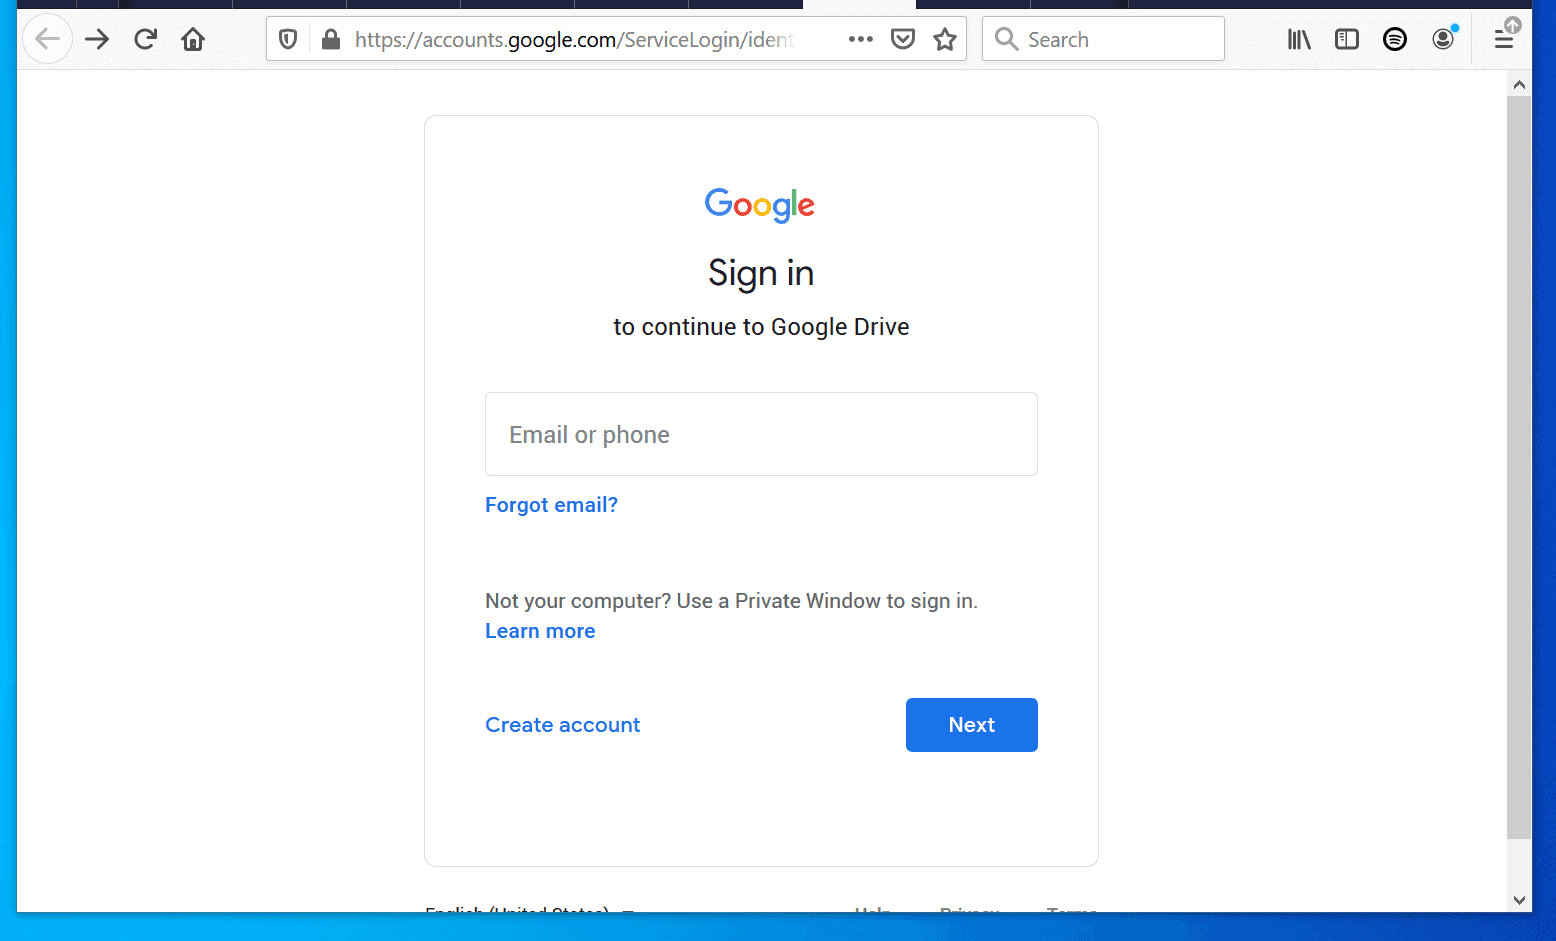
Task: Toggle the browser sidebar
Action: (1346, 38)
